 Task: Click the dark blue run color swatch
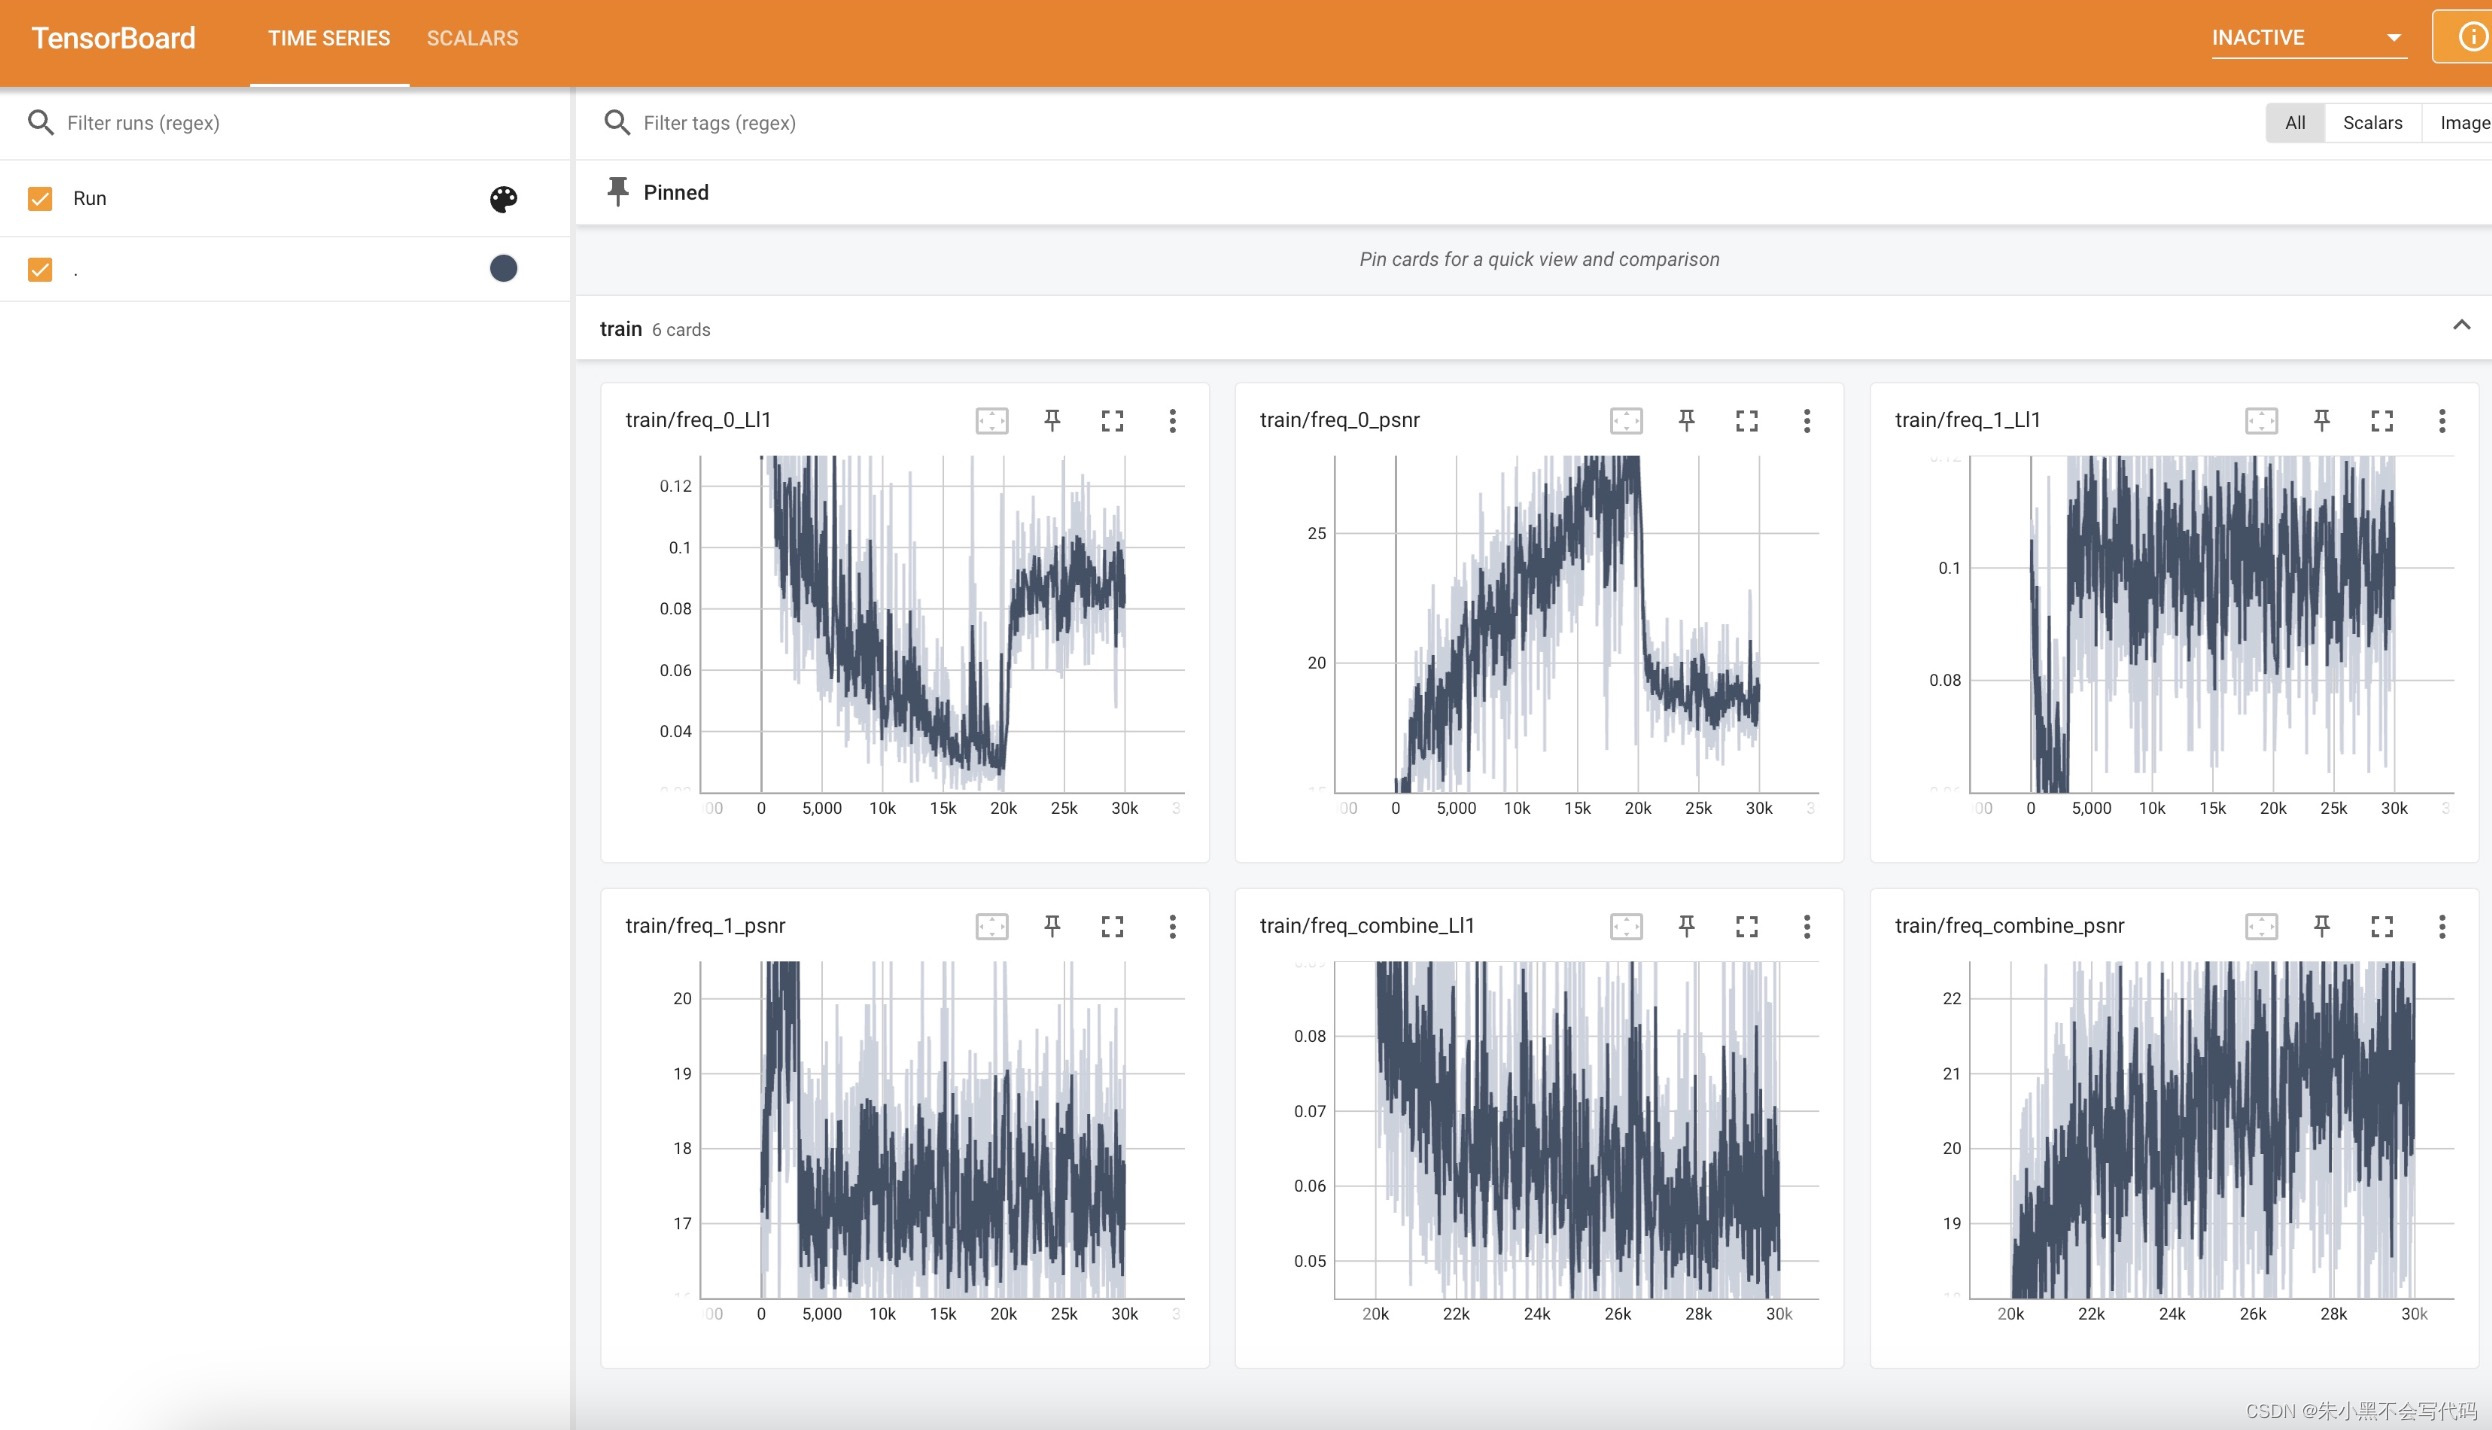click(503, 268)
